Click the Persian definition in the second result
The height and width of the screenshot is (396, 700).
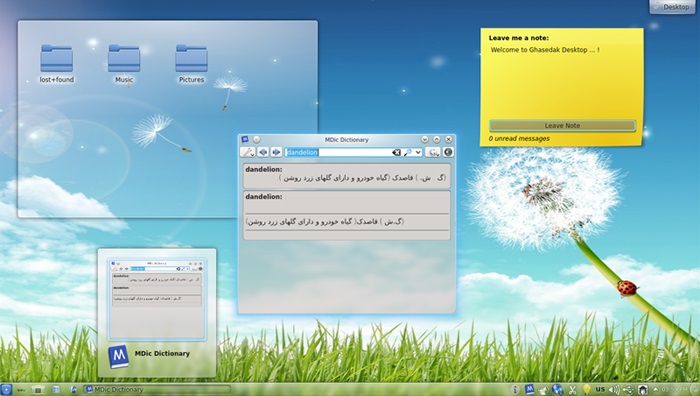click(325, 221)
